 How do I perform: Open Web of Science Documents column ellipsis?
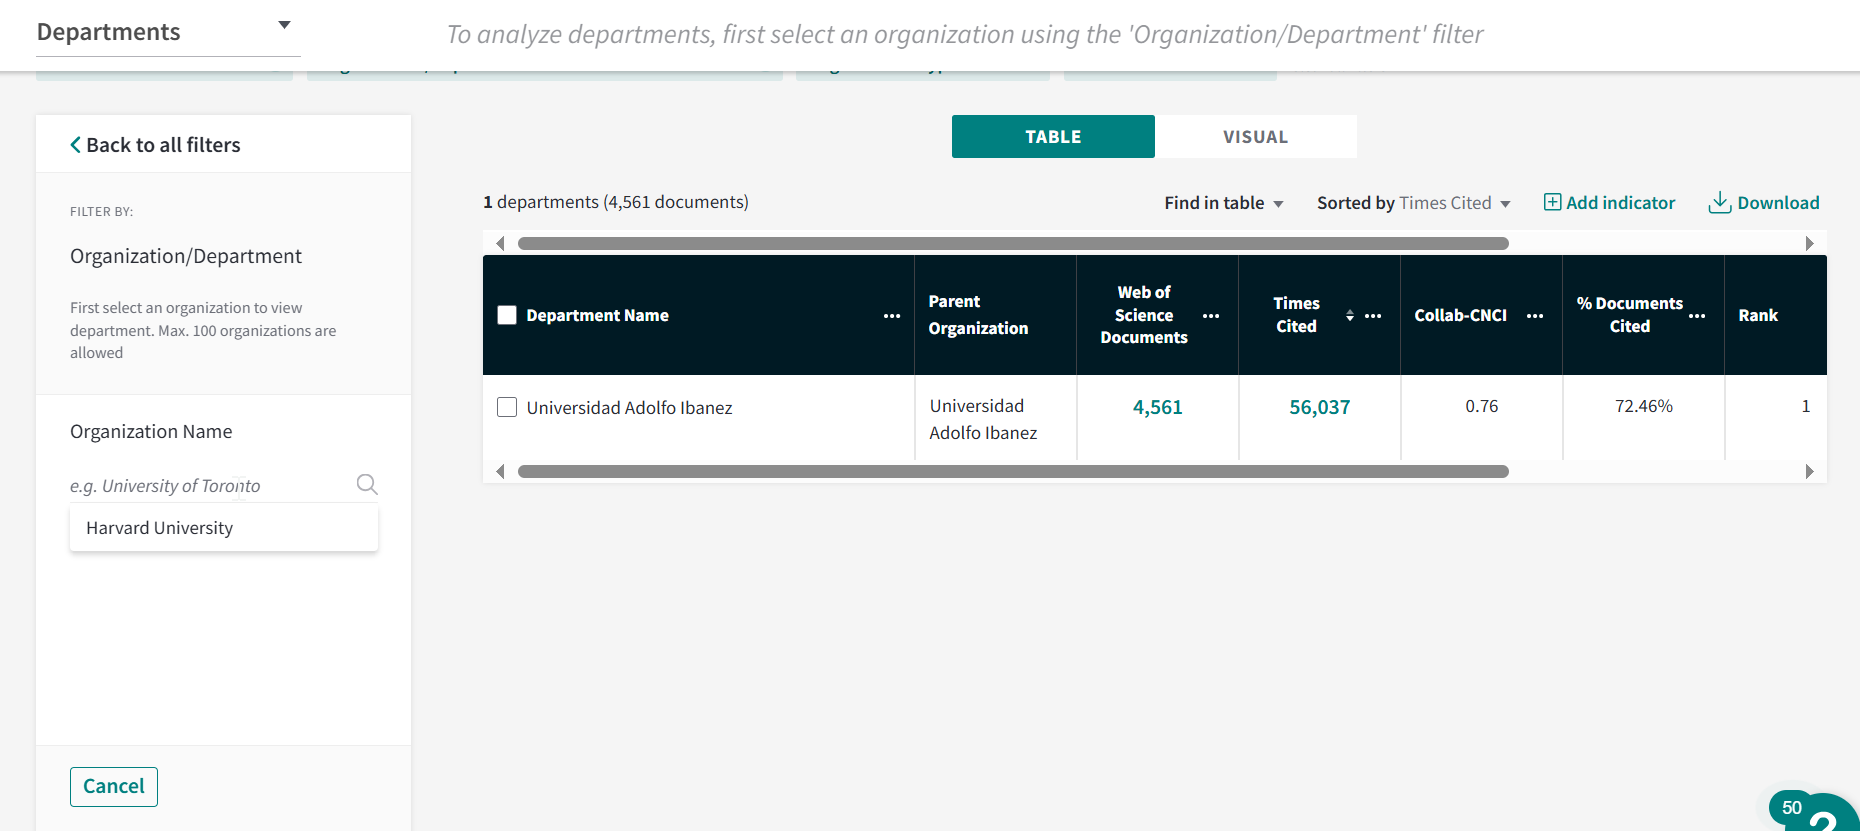tap(1211, 315)
